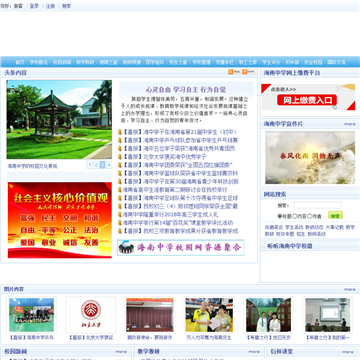Select the 内容 search radio button
The width and height of the screenshot is (360, 360).
(295, 216)
